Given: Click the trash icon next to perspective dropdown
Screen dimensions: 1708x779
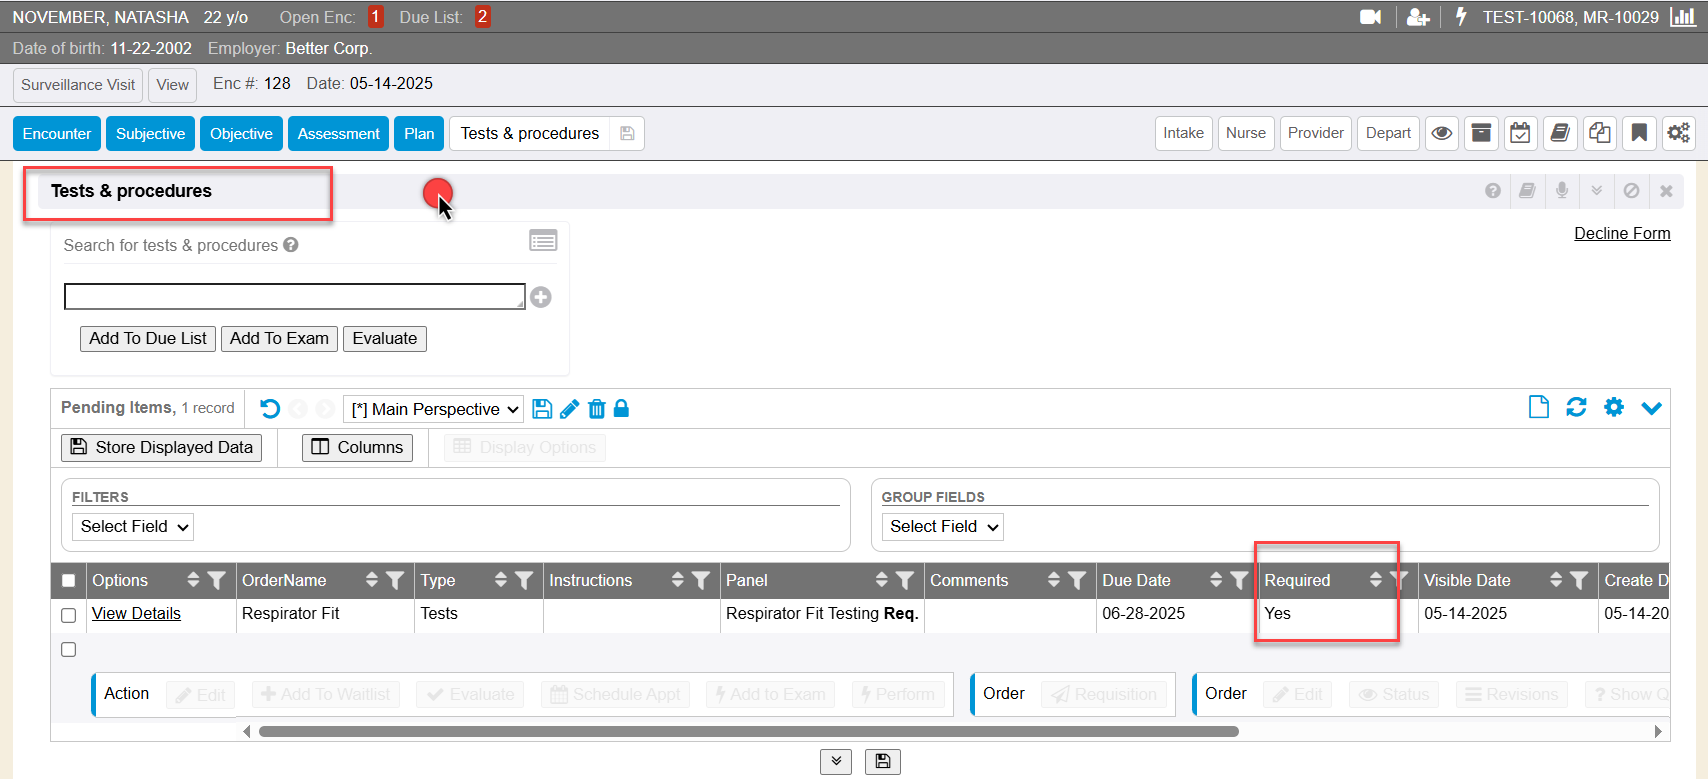Looking at the screenshot, I should (x=597, y=408).
